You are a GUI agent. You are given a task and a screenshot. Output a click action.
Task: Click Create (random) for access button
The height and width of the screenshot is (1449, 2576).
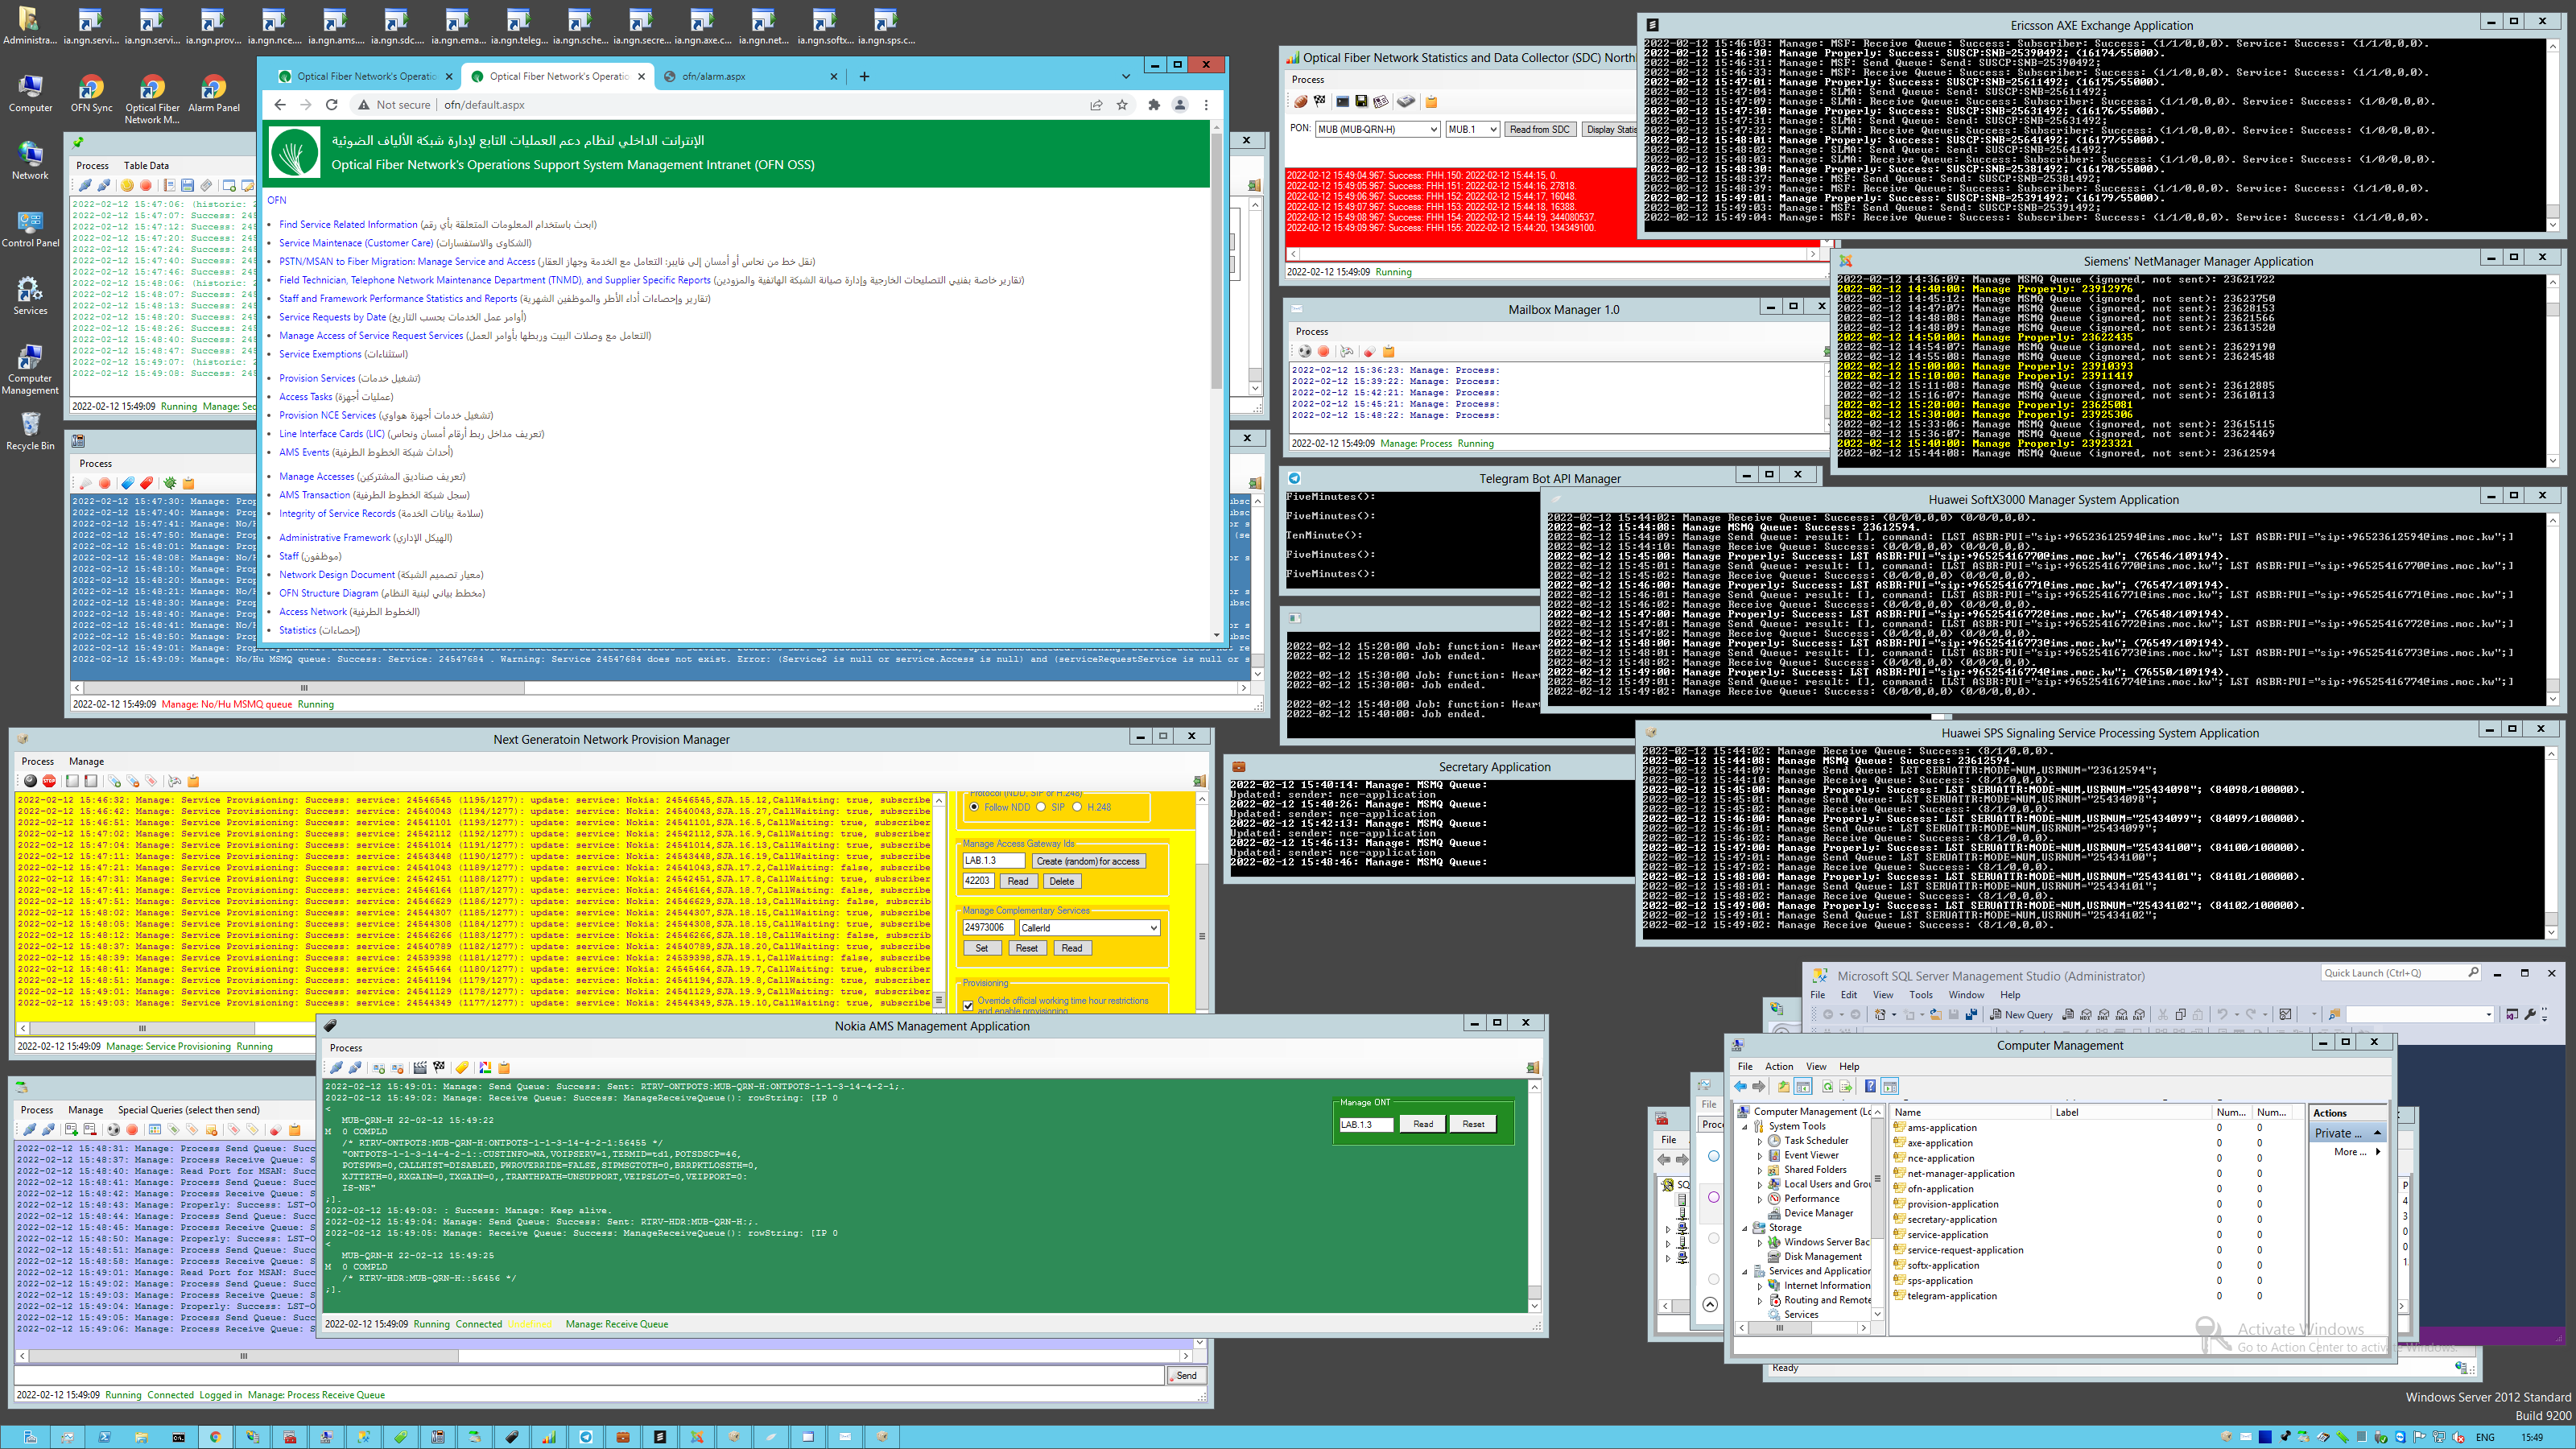pos(1088,861)
